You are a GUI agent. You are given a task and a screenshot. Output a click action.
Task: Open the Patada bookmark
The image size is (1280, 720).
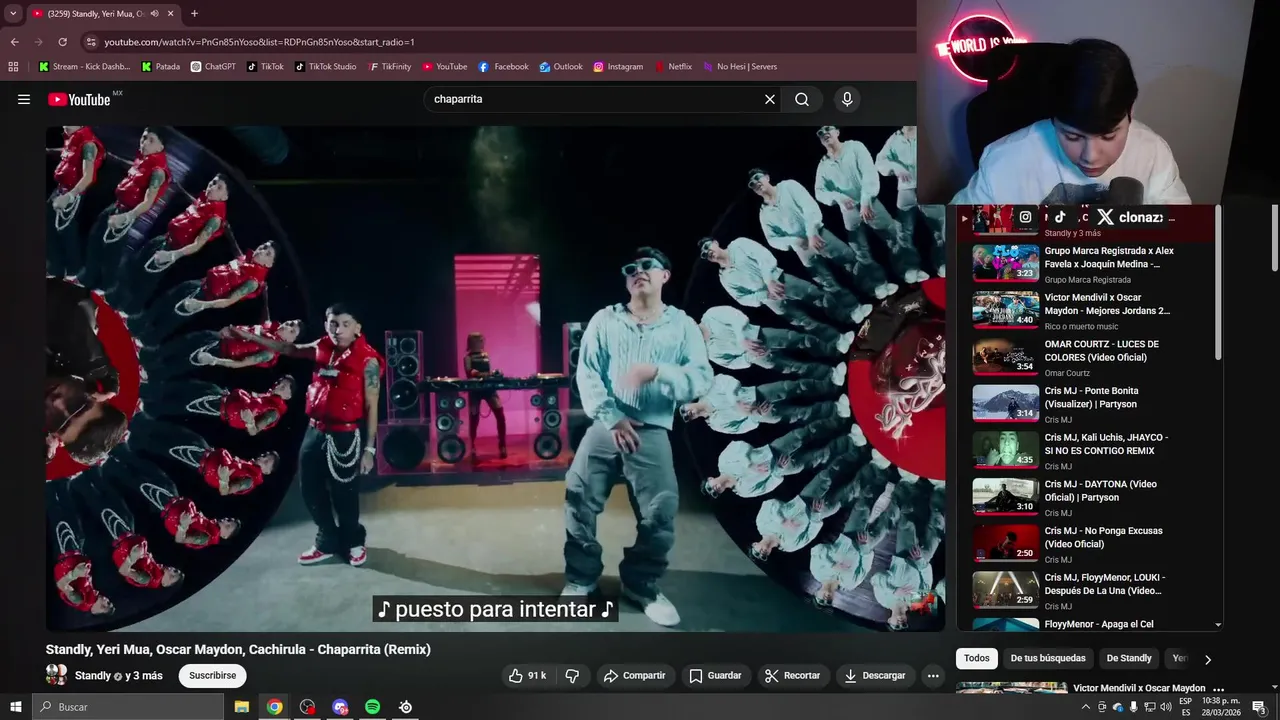point(161,67)
